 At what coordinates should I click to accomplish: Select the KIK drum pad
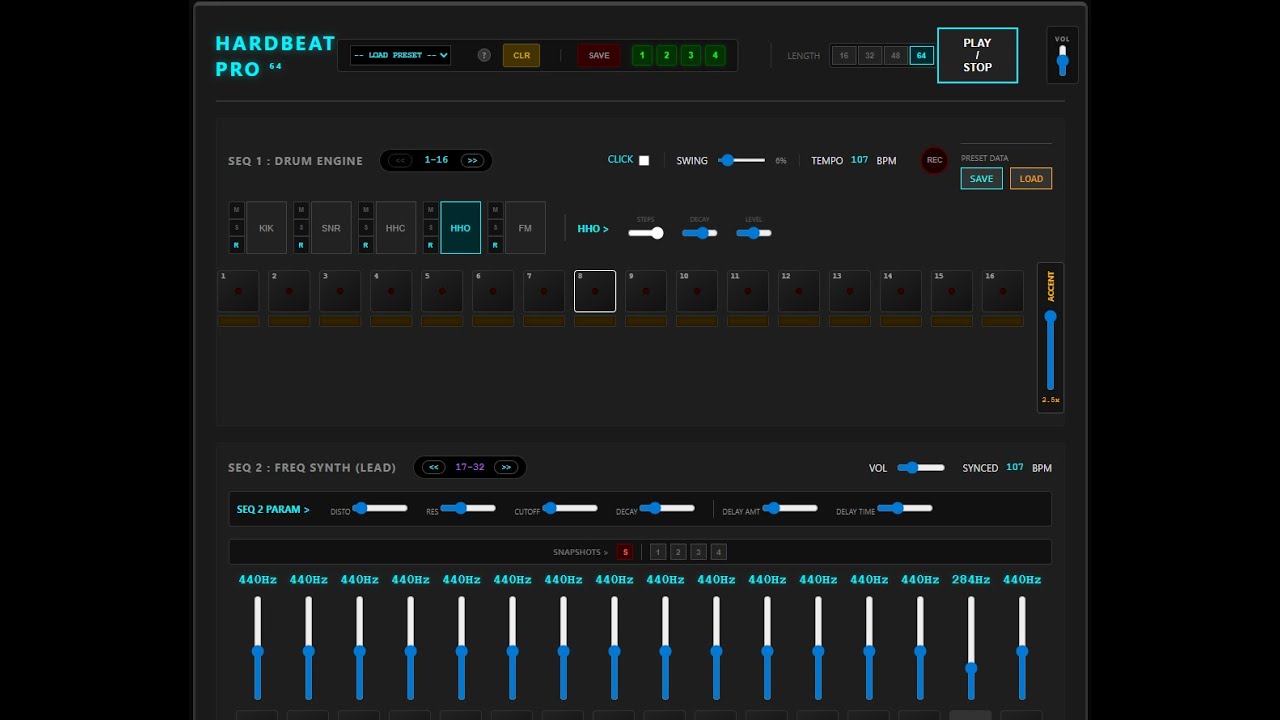[x=266, y=228]
